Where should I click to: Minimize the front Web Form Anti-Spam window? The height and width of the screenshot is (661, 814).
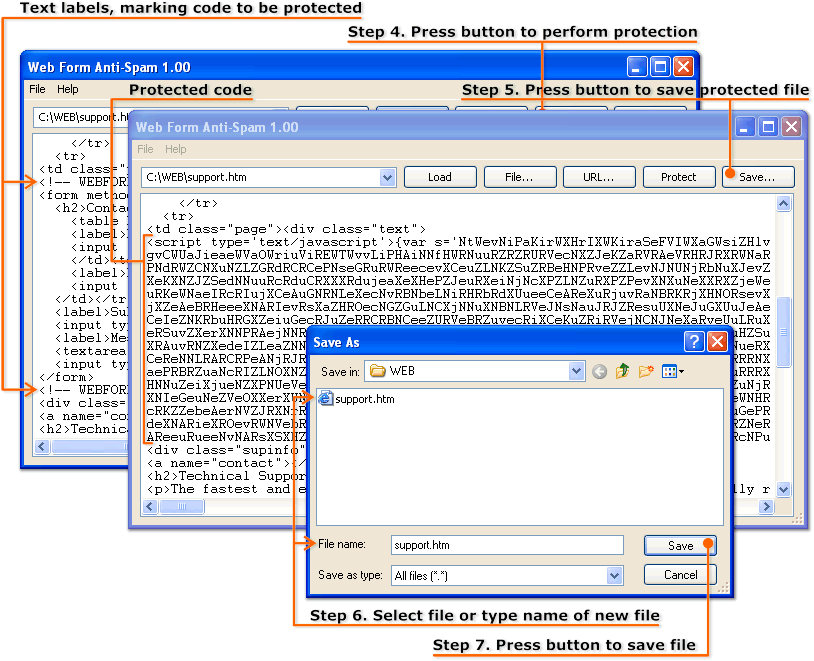click(744, 127)
